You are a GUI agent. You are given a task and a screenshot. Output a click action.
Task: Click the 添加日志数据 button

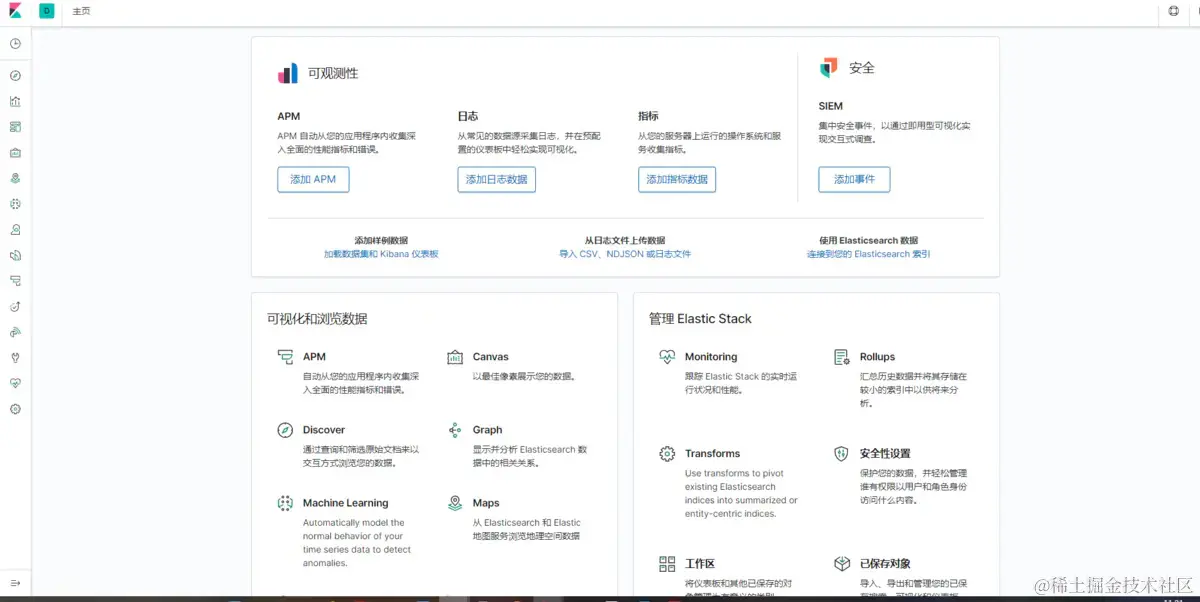pyautogui.click(x=497, y=179)
